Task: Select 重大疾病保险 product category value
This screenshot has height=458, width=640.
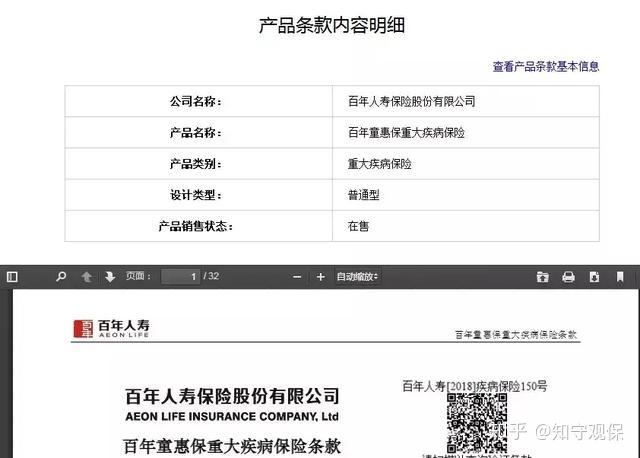Action: pos(379,164)
